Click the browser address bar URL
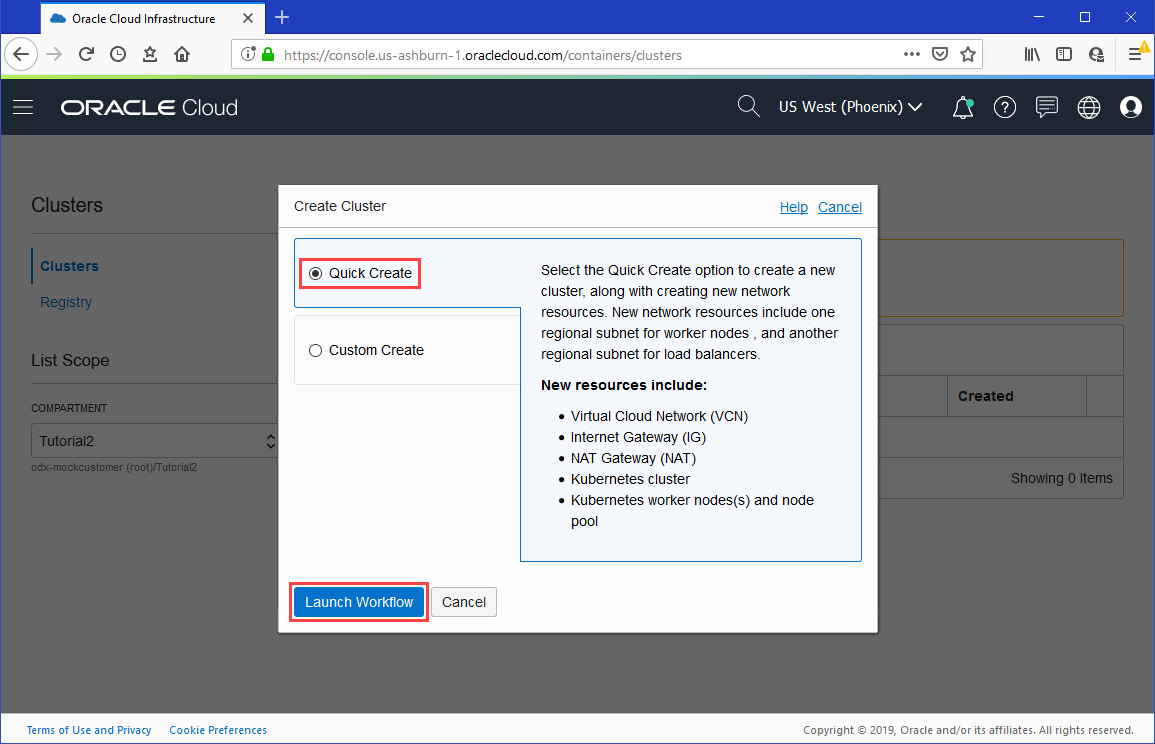This screenshot has width=1155, height=744. pos(482,55)
